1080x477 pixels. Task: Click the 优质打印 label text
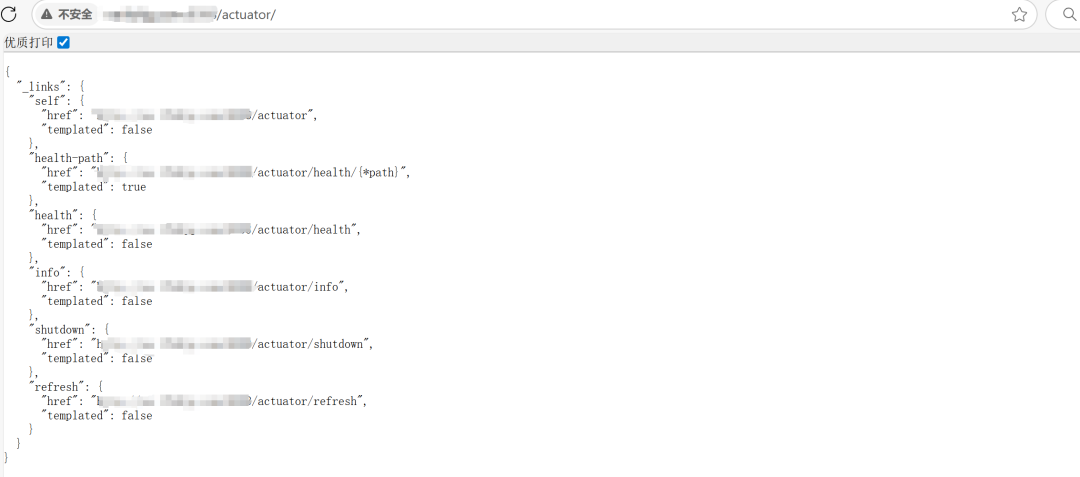[28, 43]
